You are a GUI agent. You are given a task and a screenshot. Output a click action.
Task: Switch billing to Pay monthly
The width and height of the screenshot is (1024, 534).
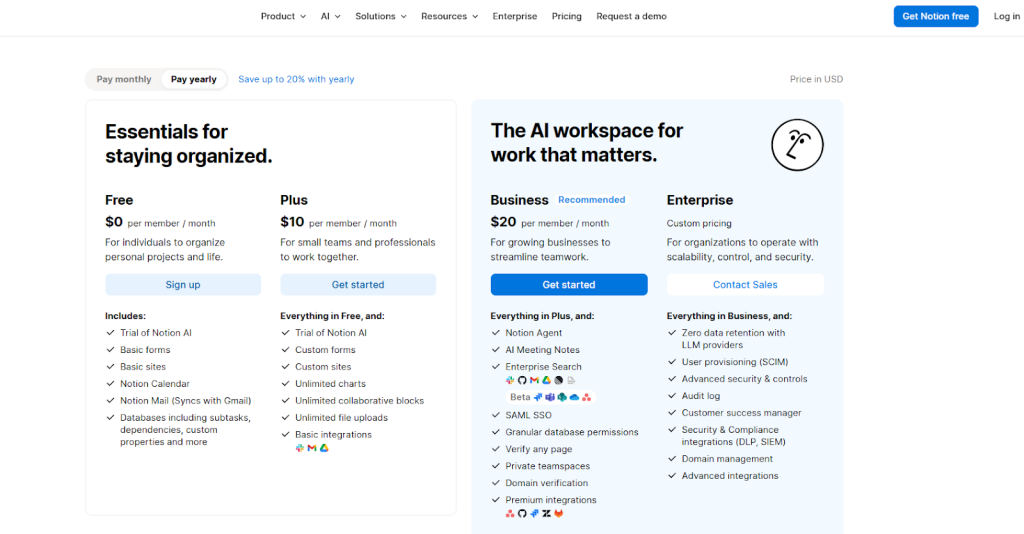(124, 79)
